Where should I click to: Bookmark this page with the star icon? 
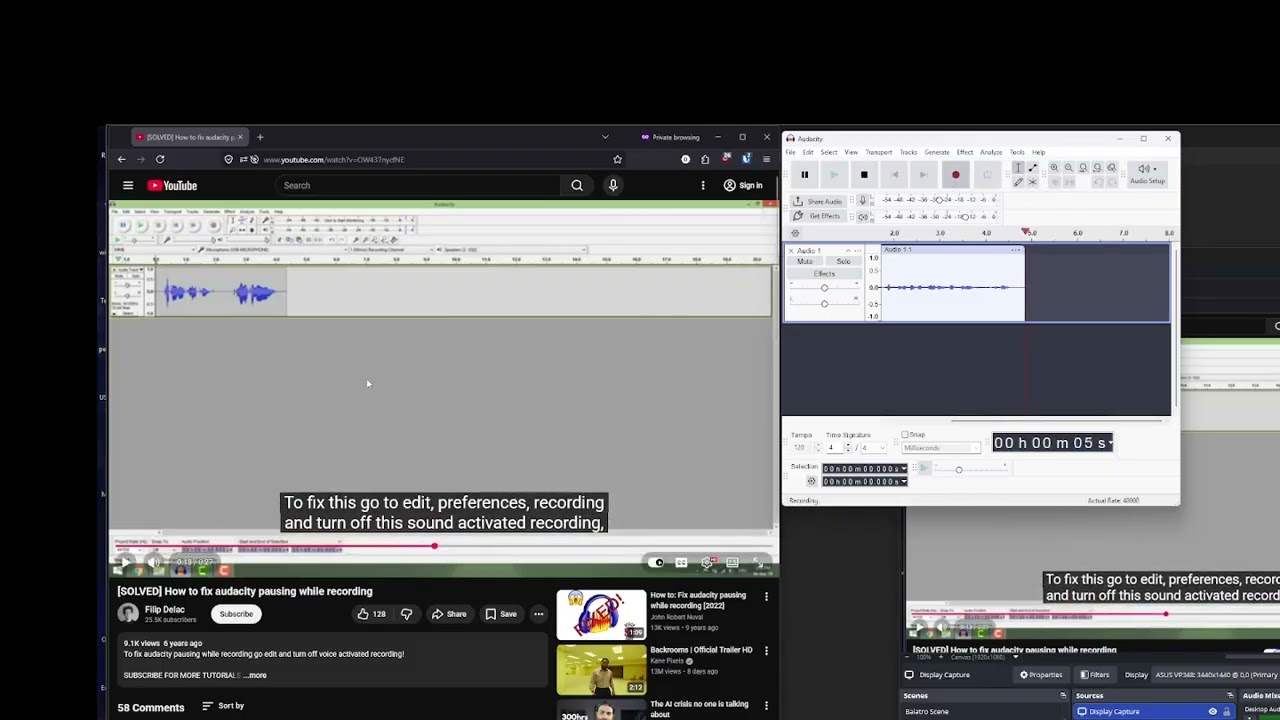[x=617, y=159]
